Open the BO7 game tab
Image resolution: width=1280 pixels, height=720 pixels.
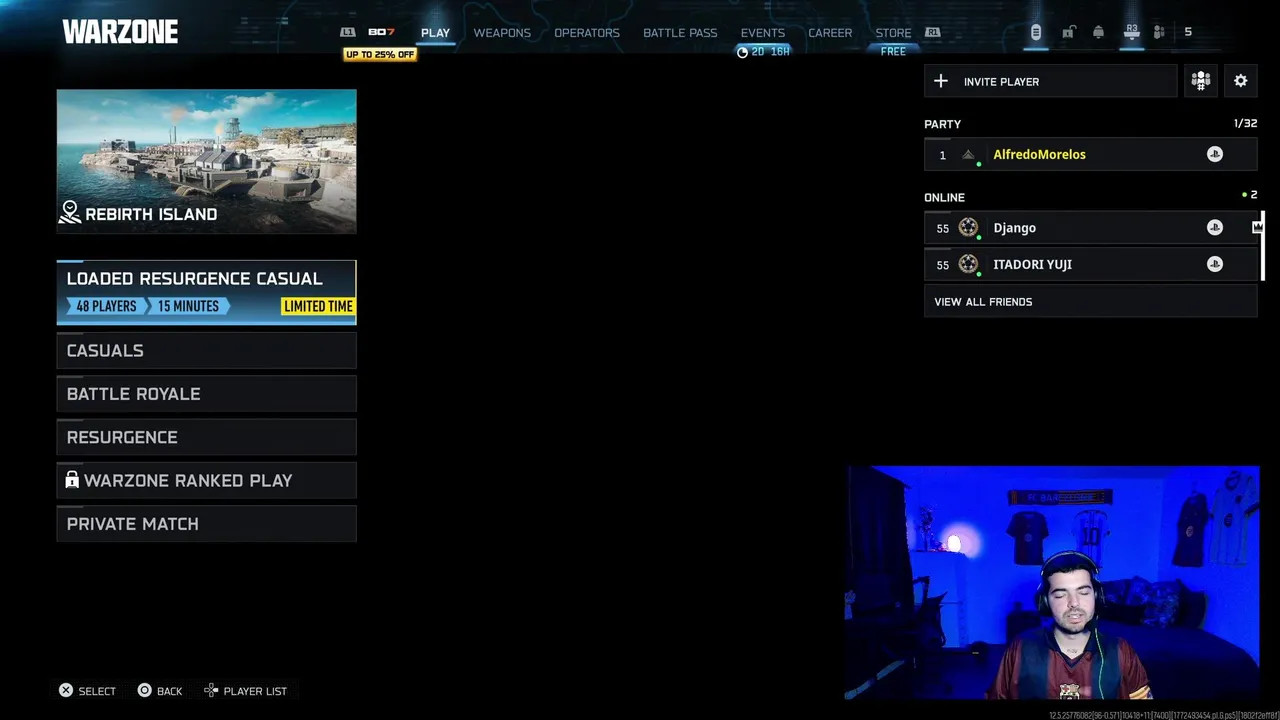(x=381, y=32)
